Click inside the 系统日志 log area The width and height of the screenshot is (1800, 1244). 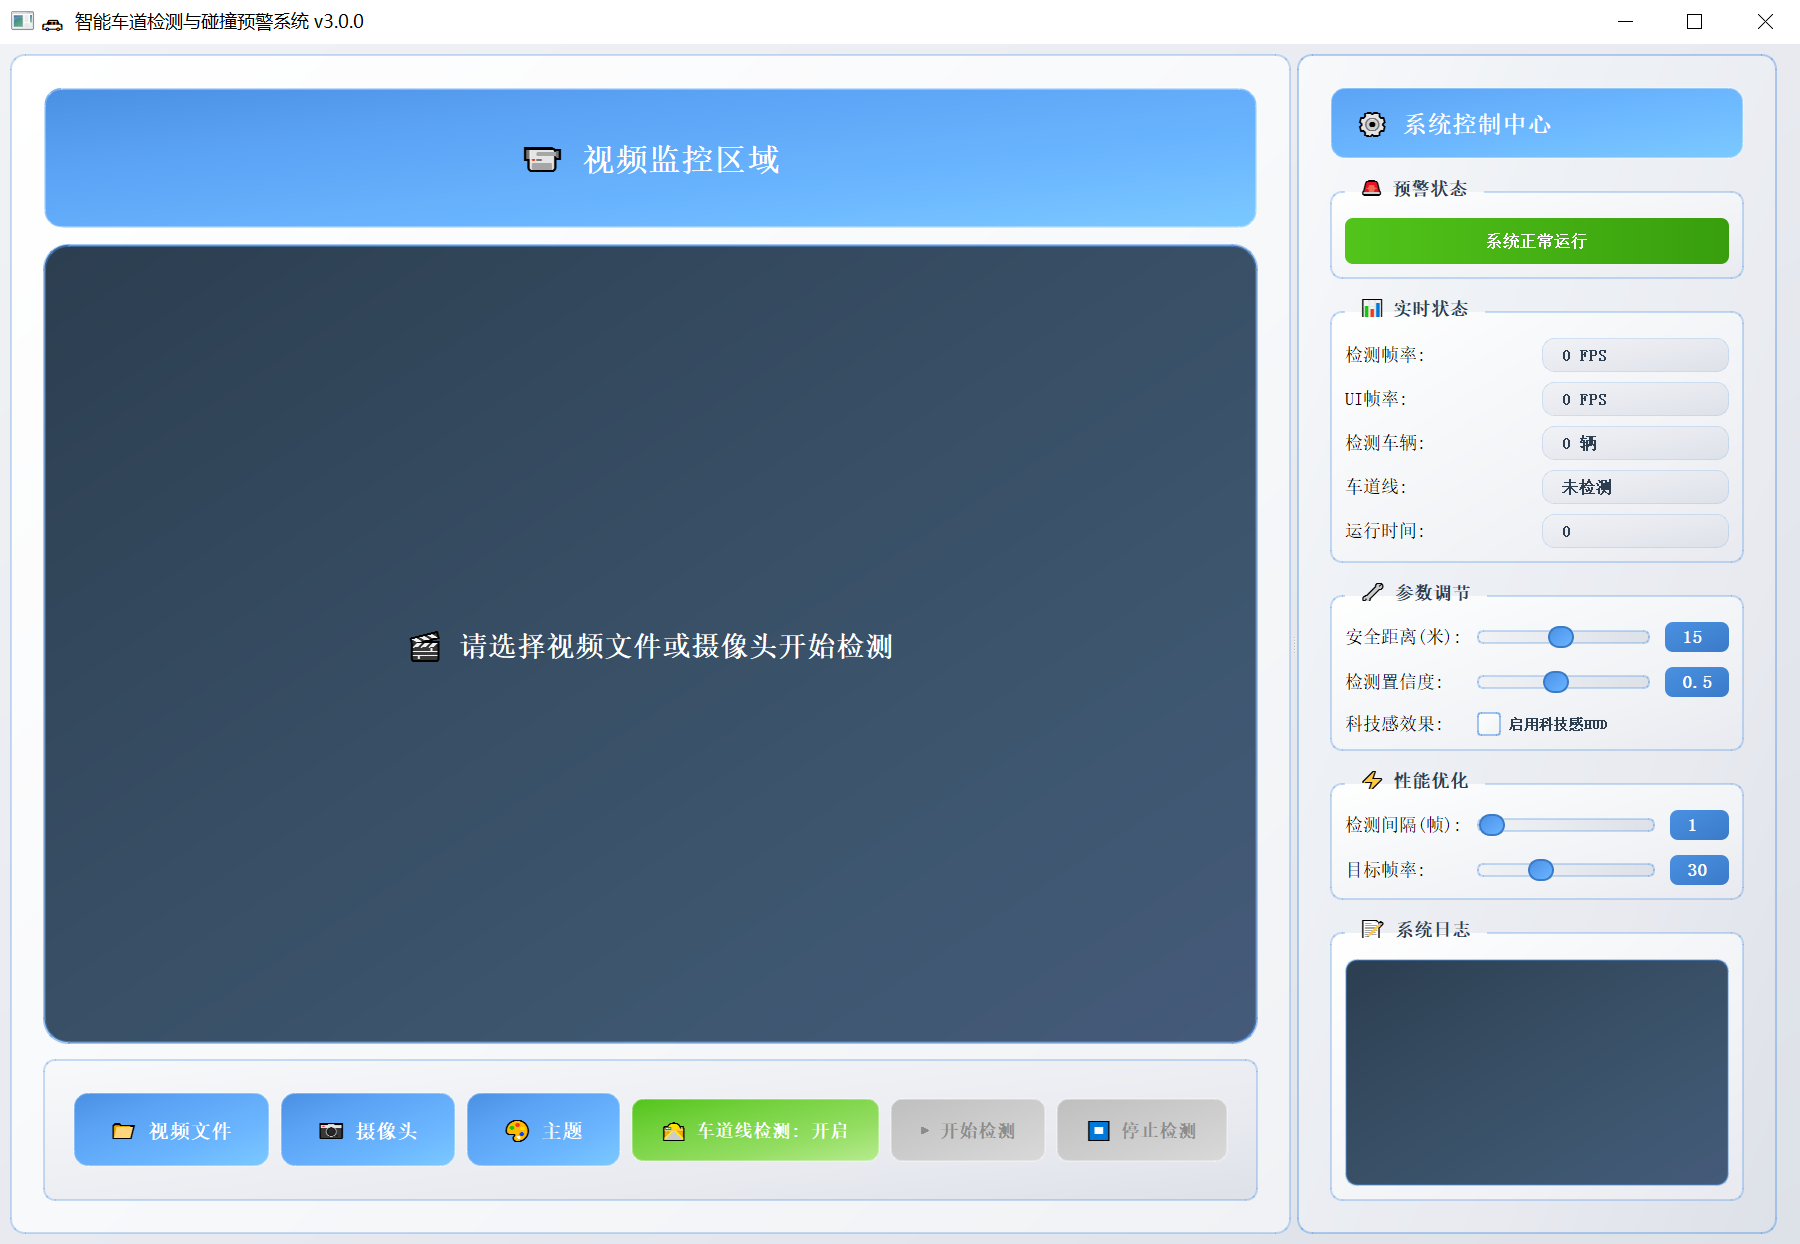tap(1536, 1072)
